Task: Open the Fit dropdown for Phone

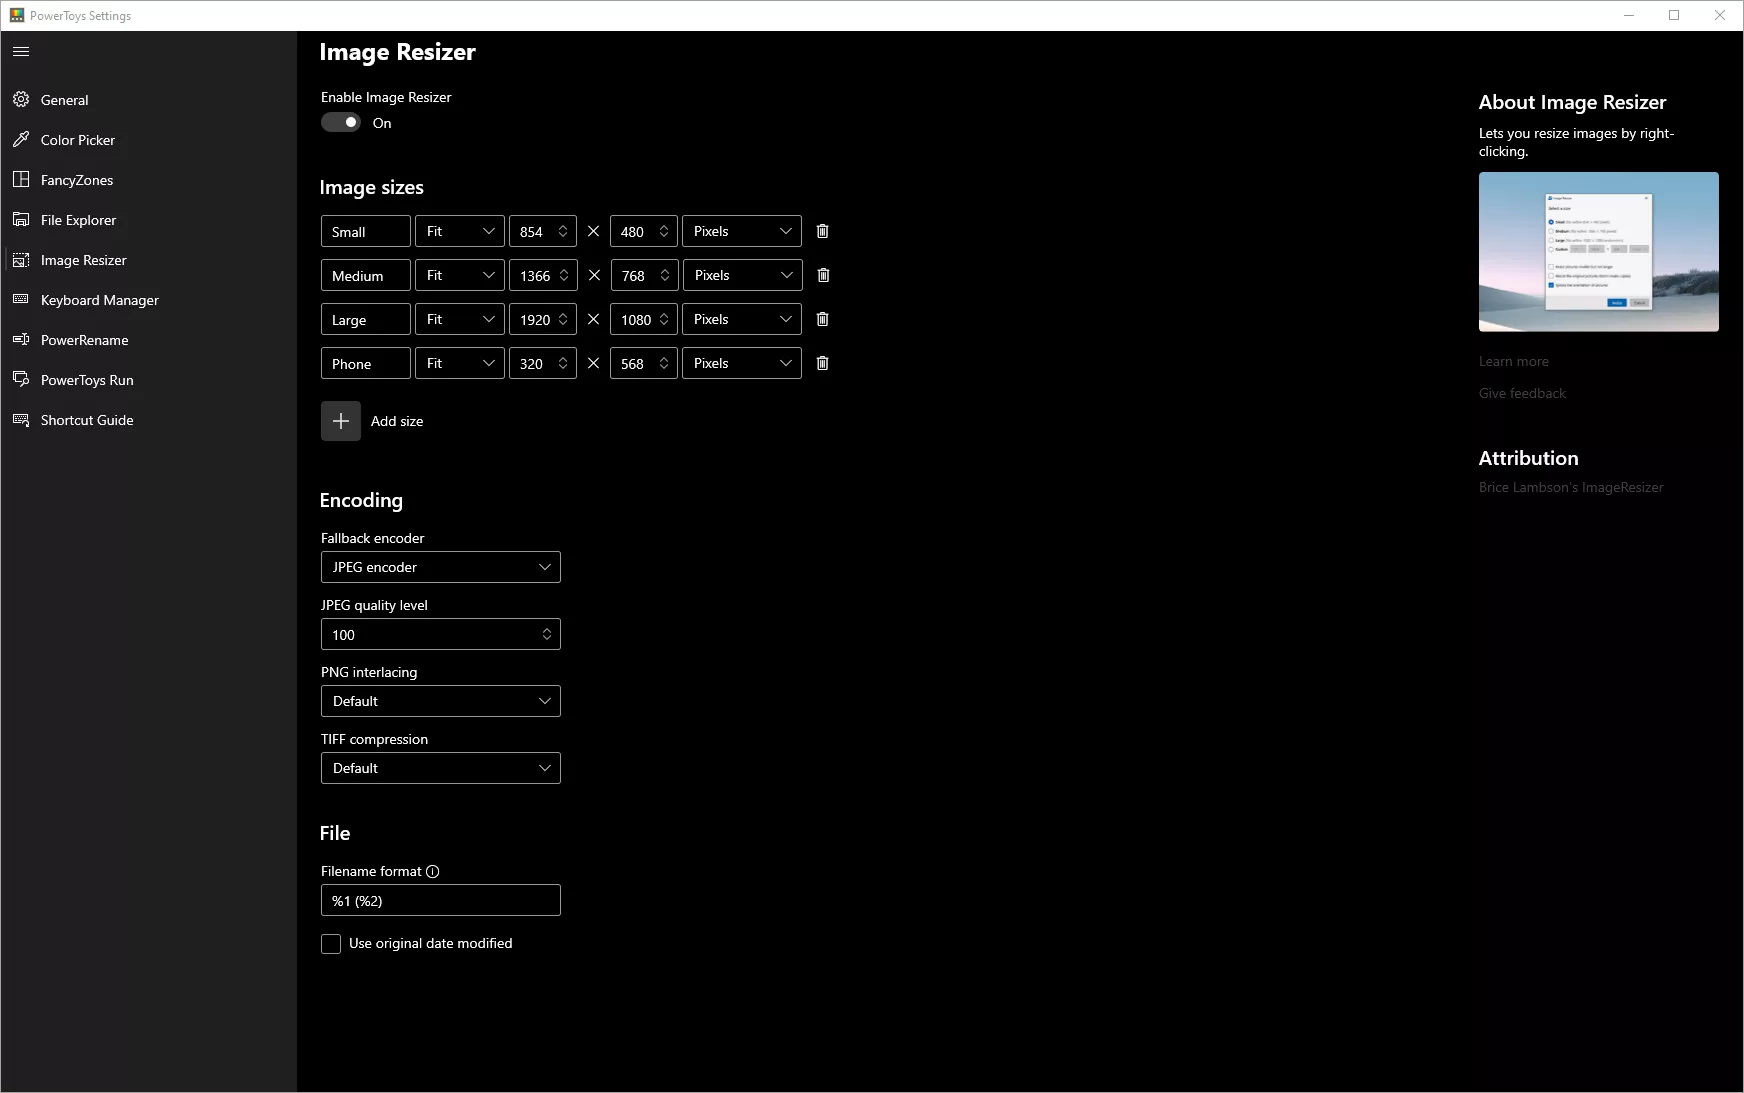Action: point(460,363)
